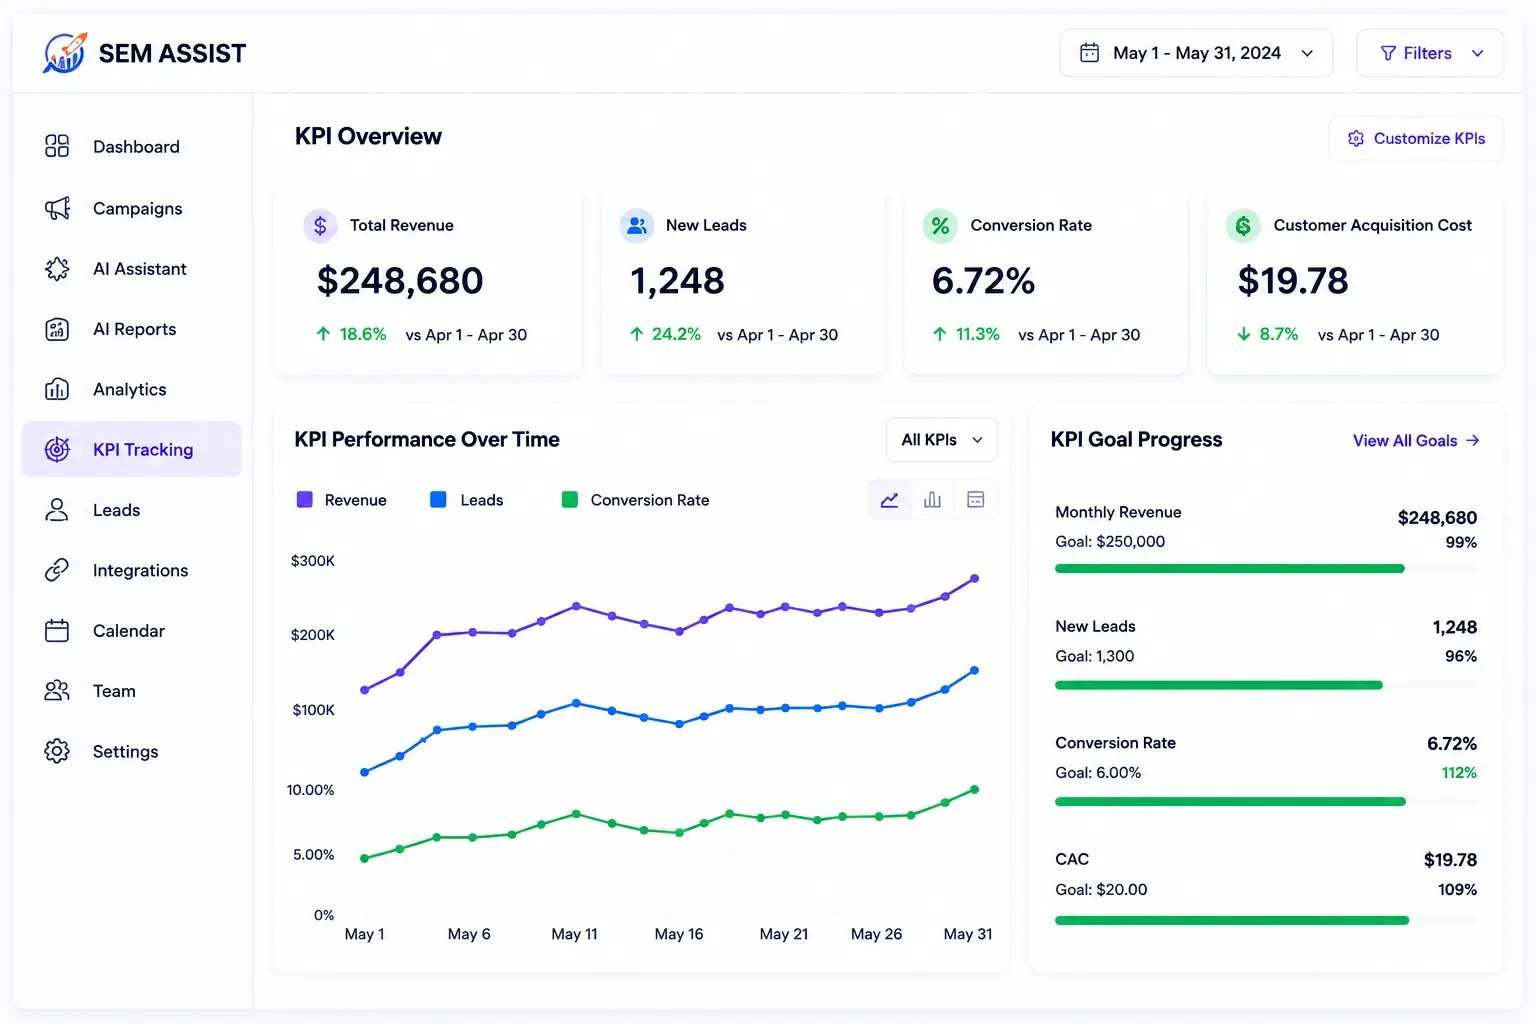Click the Campaigns megaphone icon
Image resolution: width=1536 pixels, height=1024 pixels.
[x=57, y=208]
